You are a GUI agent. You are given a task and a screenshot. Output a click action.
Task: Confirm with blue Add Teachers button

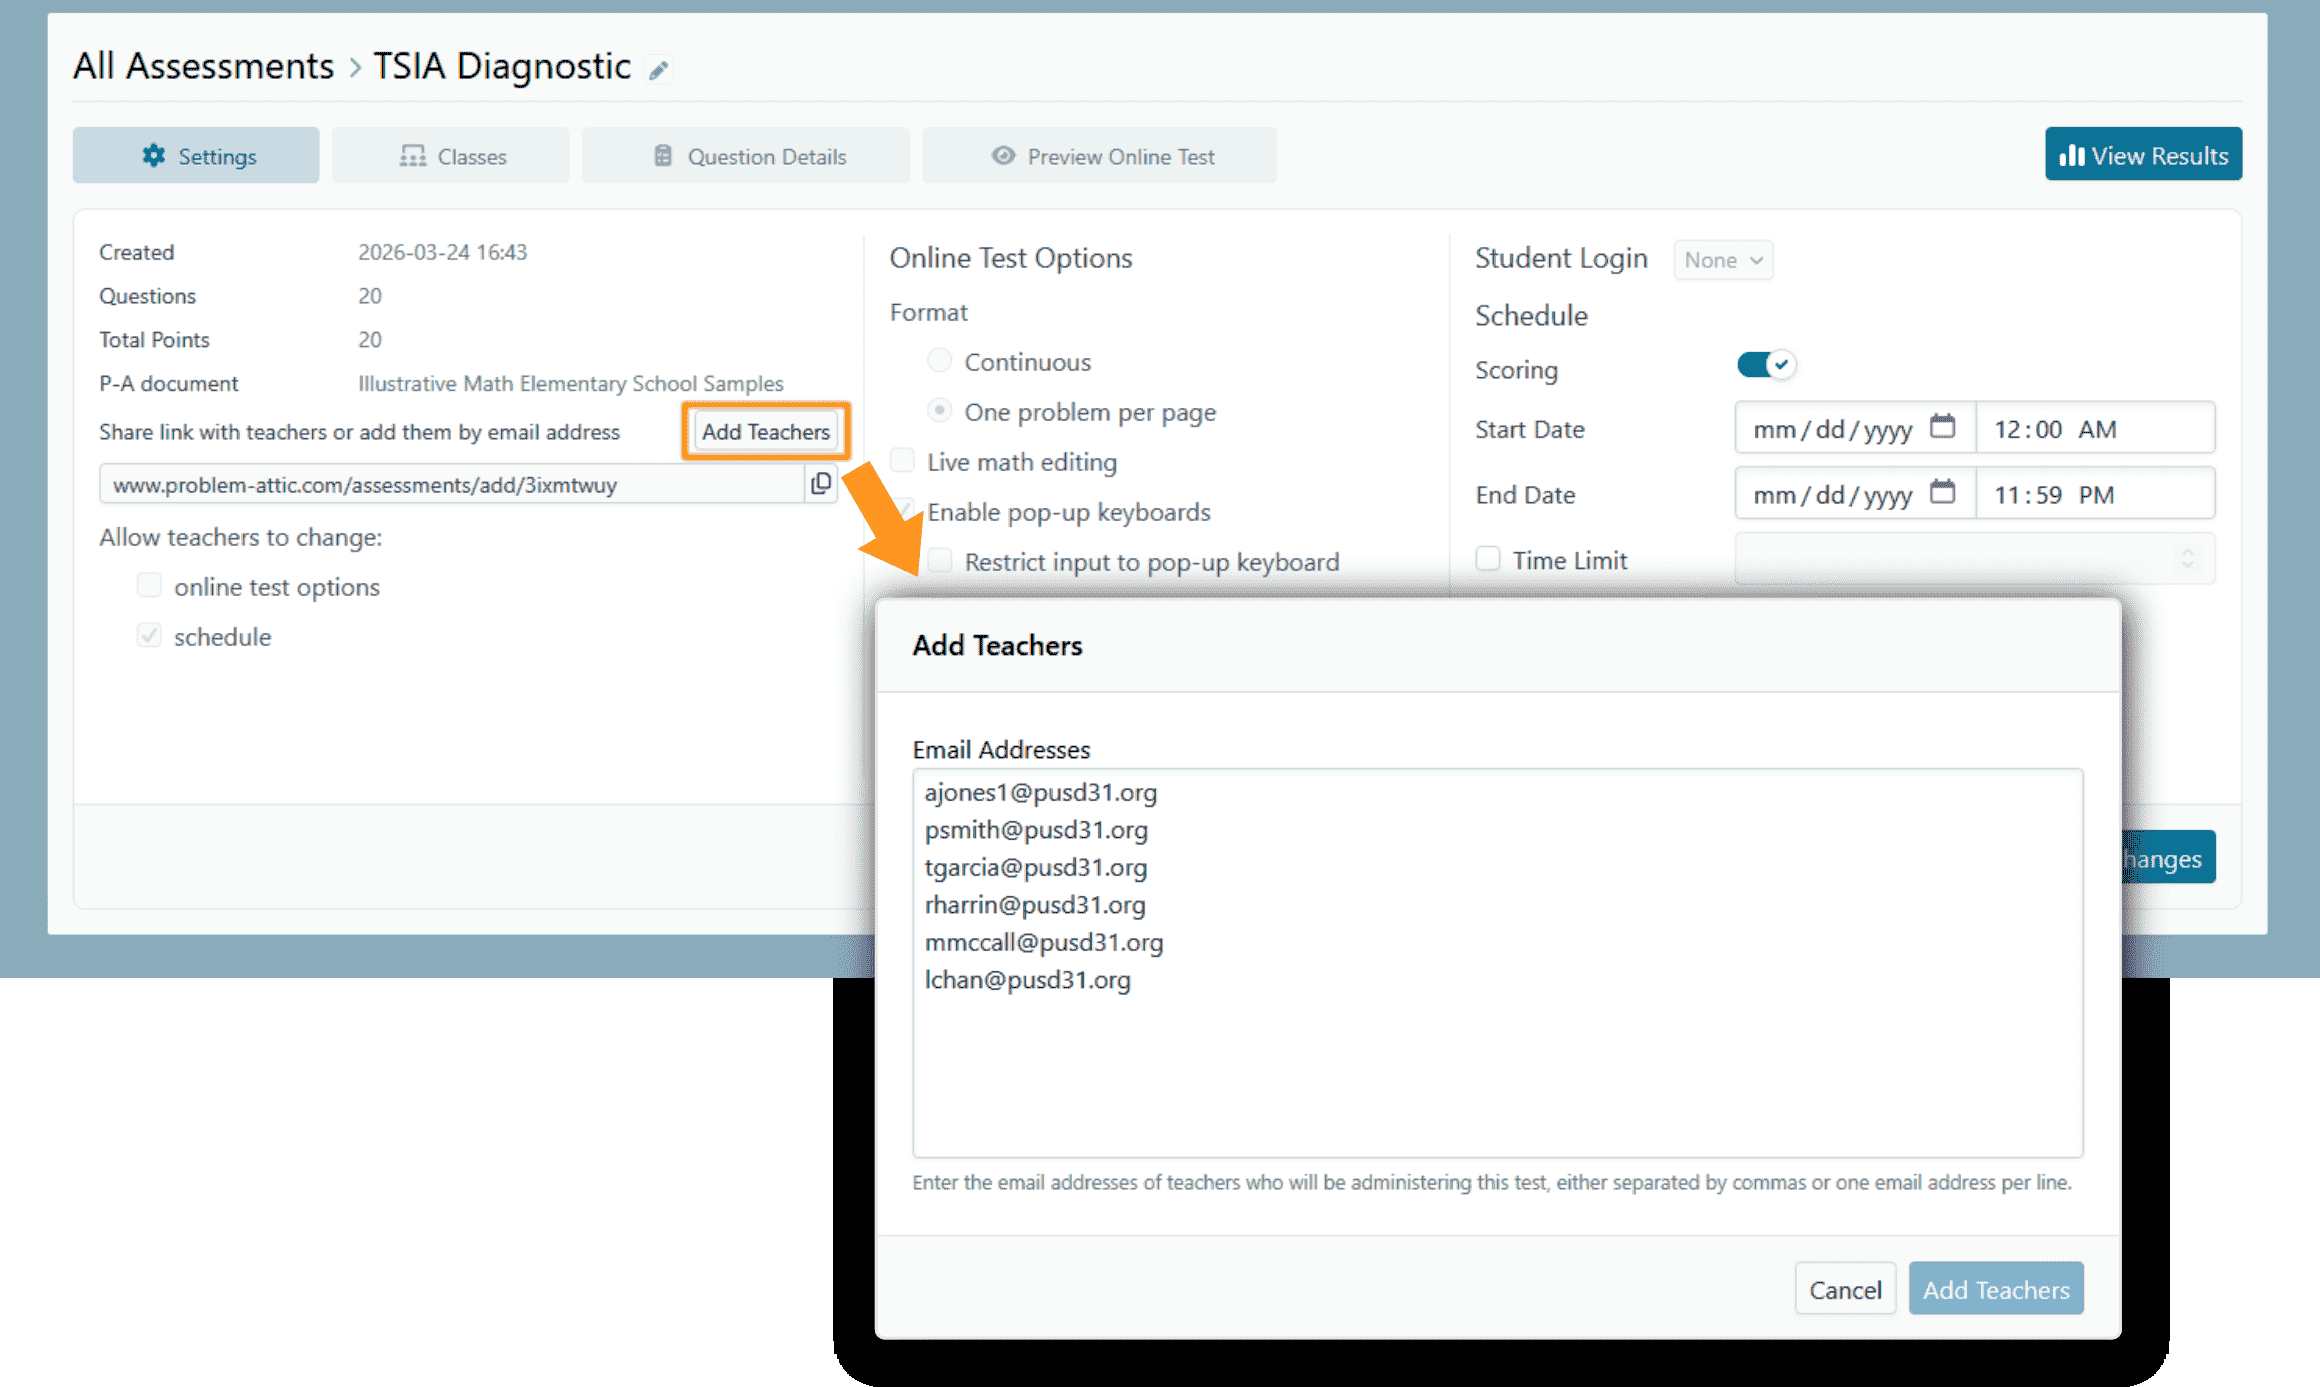[x=1995, y=1289]
